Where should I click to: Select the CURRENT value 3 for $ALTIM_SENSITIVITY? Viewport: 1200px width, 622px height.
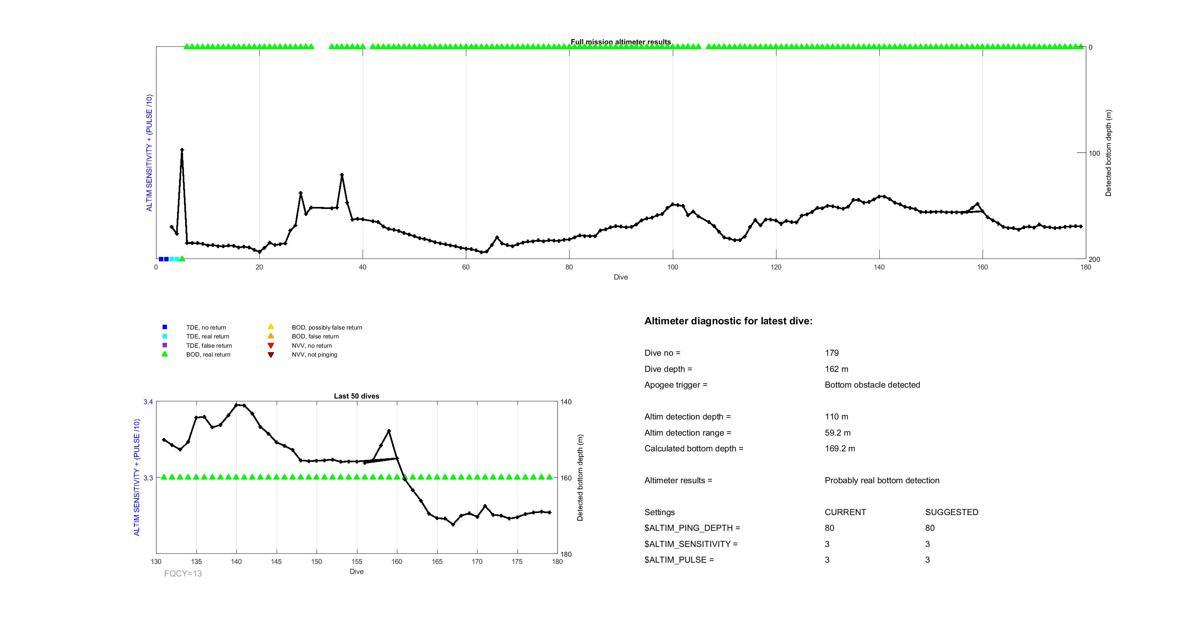tap(828, 544)
